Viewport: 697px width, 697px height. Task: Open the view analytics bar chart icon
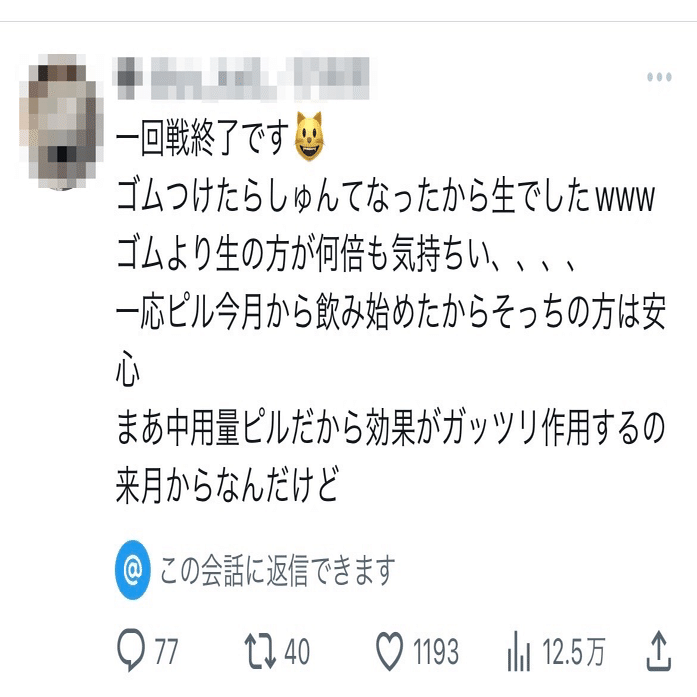(519, 651)
